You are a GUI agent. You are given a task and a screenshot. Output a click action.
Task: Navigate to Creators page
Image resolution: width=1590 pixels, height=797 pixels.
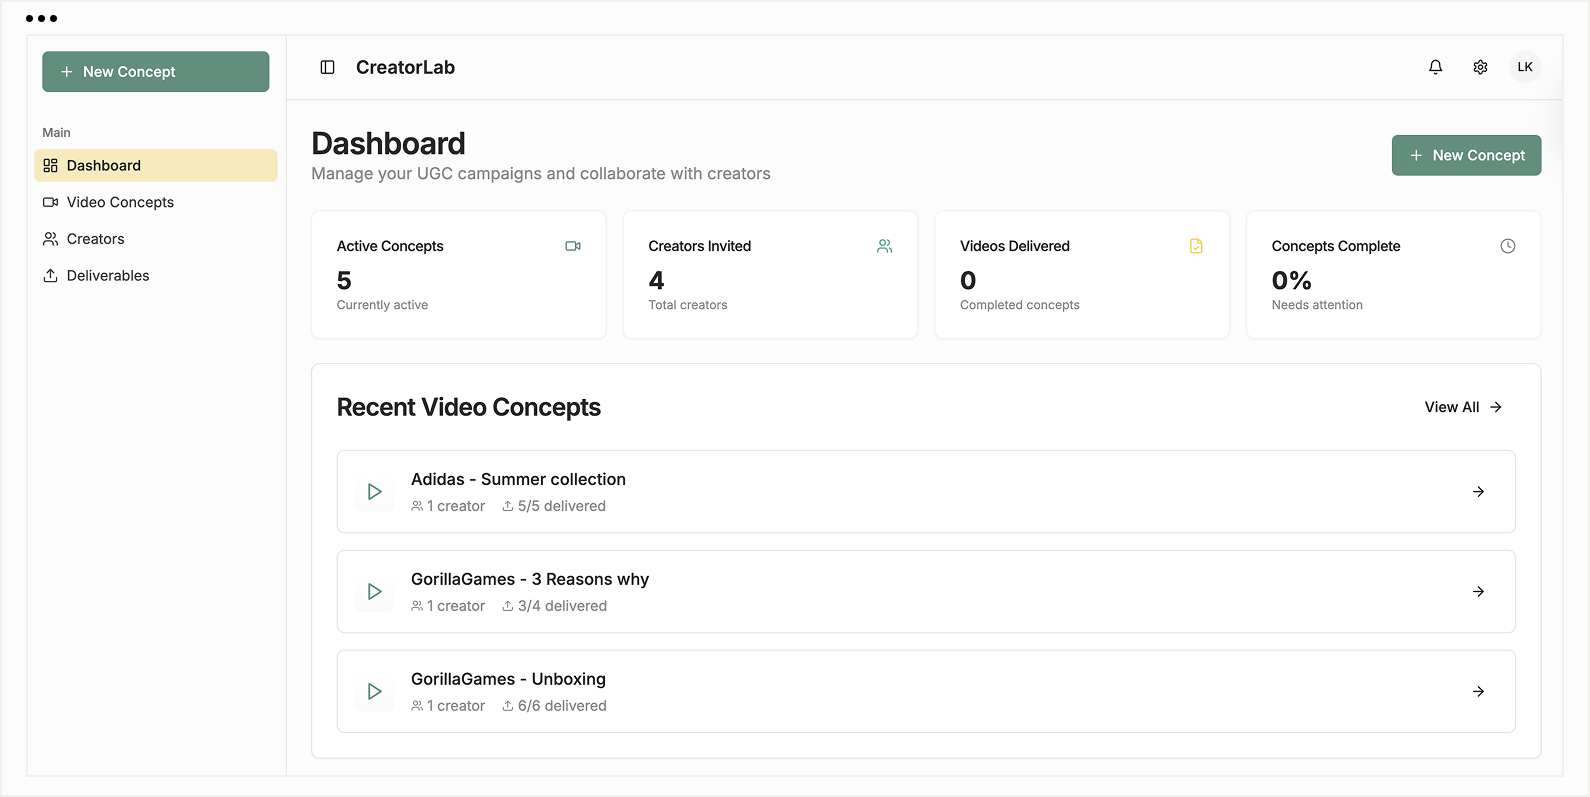[x=96, y=239]
